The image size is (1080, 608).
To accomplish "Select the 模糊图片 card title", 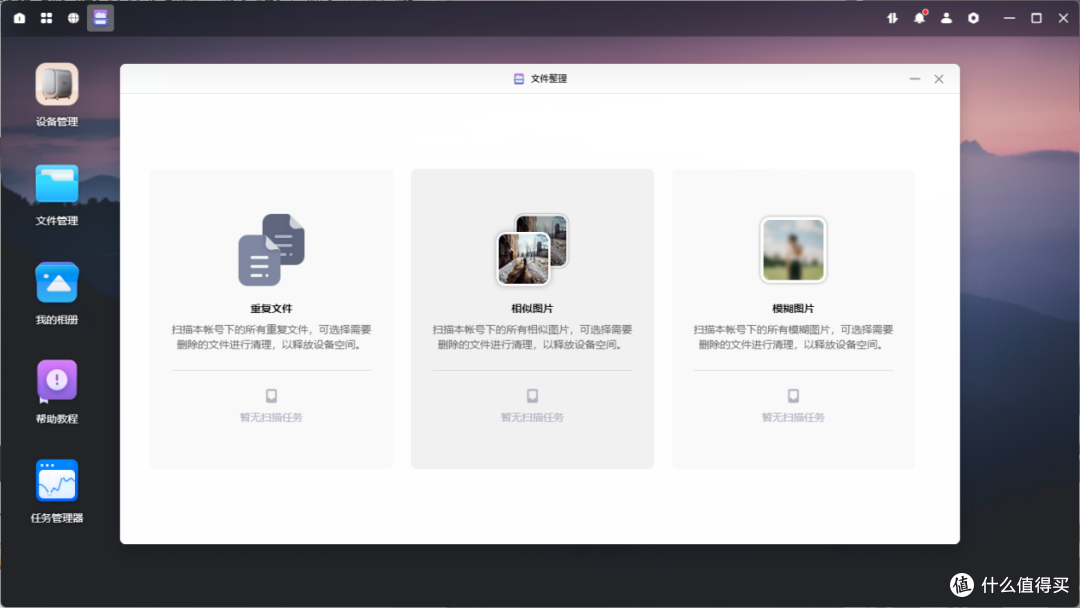I will click(x=793, y=308).
